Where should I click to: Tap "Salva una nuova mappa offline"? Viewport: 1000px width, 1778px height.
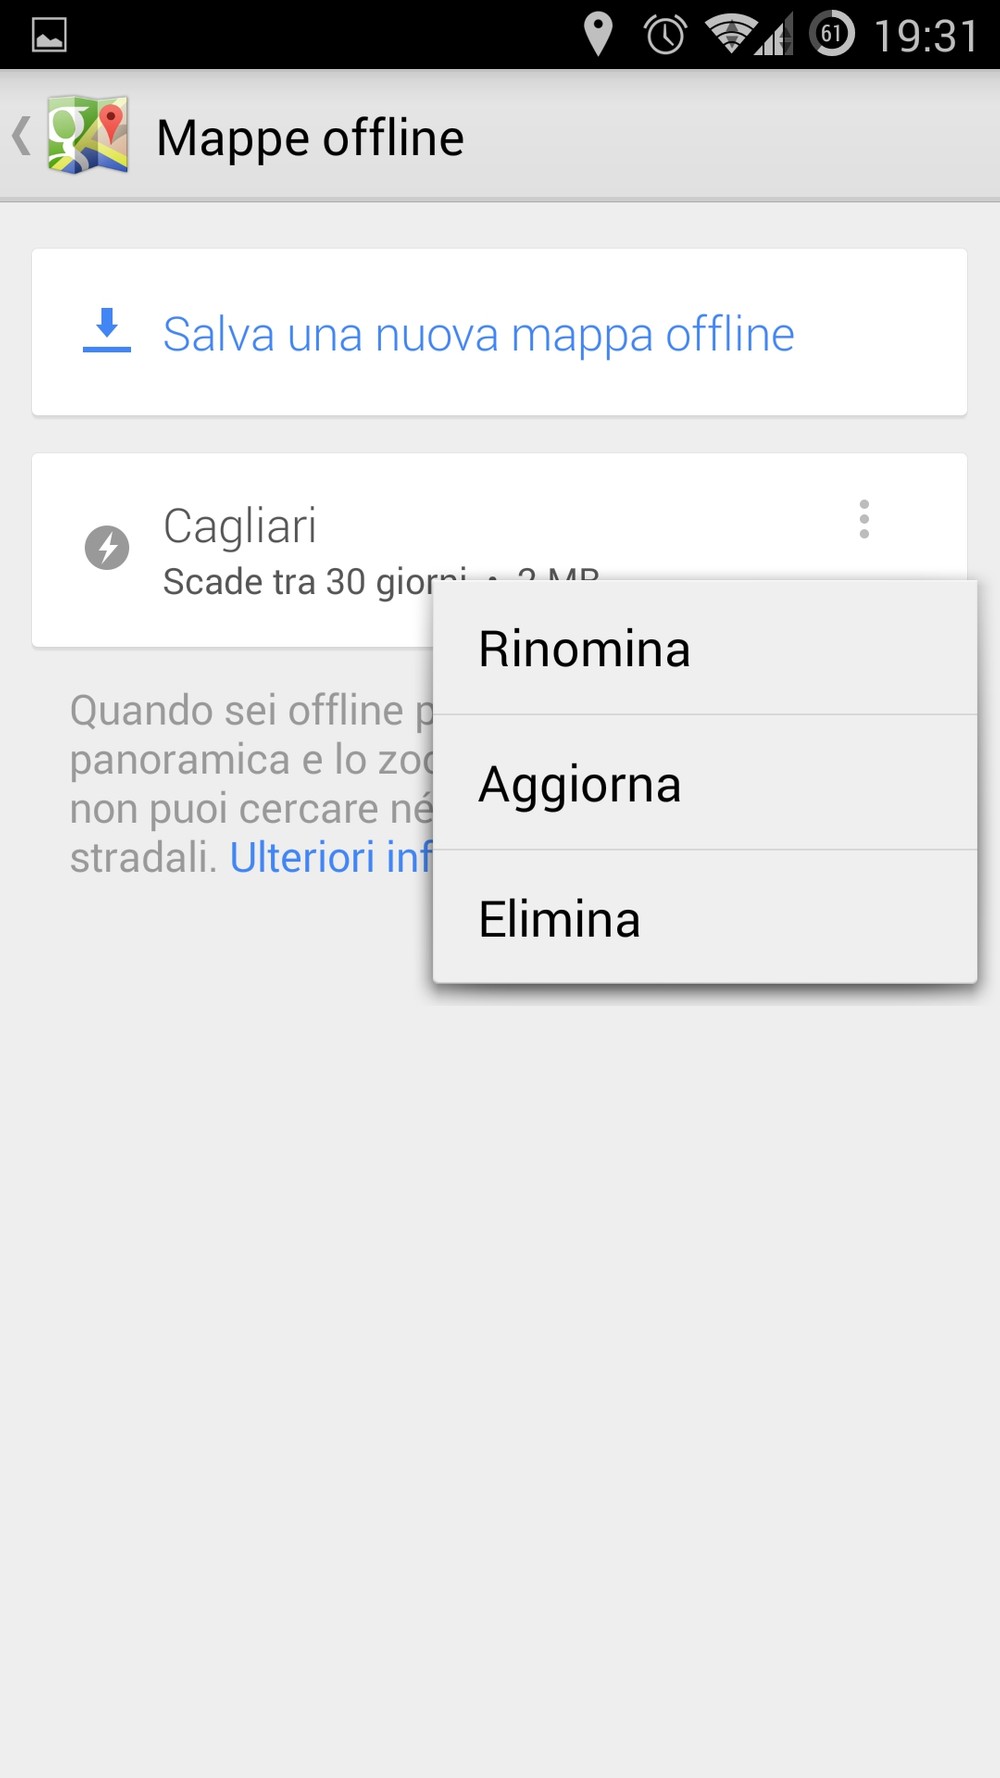point(478,334)
